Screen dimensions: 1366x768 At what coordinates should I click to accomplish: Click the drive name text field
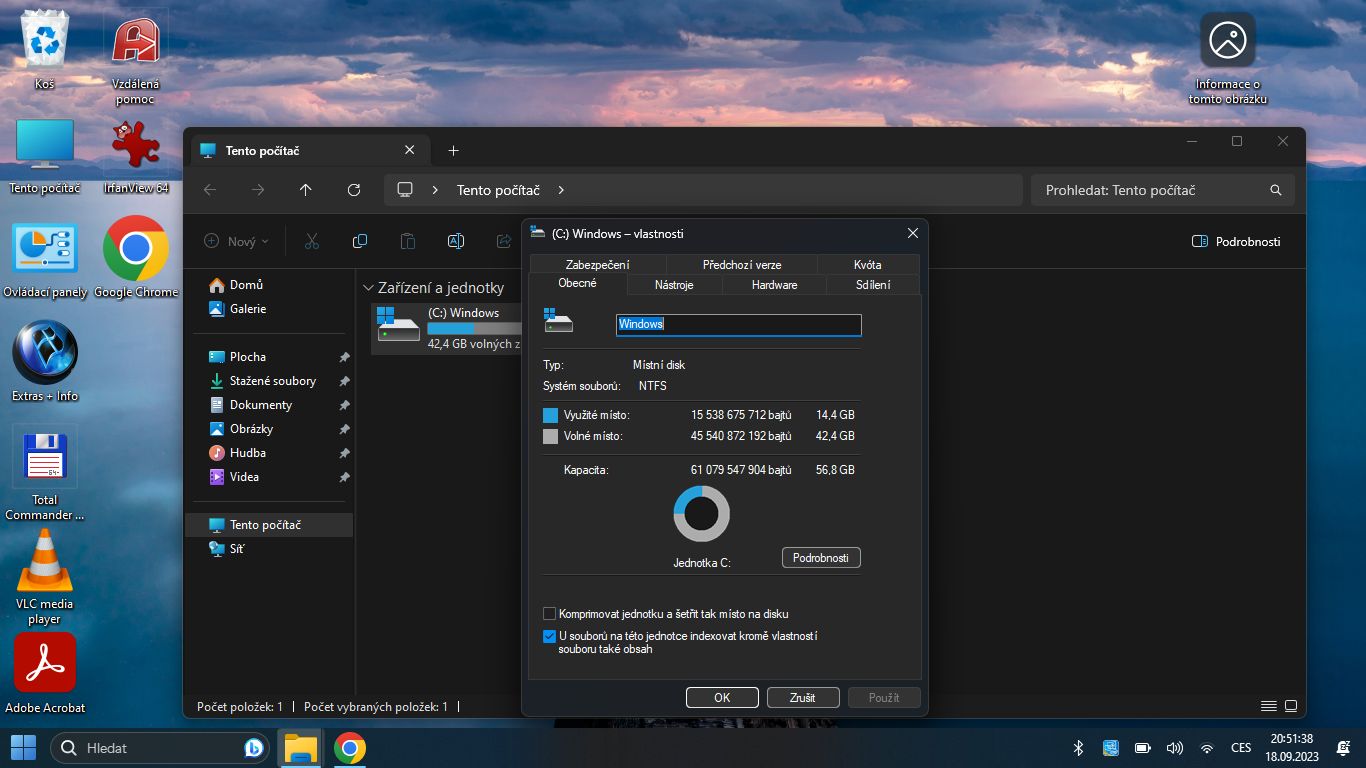(738, 324)
